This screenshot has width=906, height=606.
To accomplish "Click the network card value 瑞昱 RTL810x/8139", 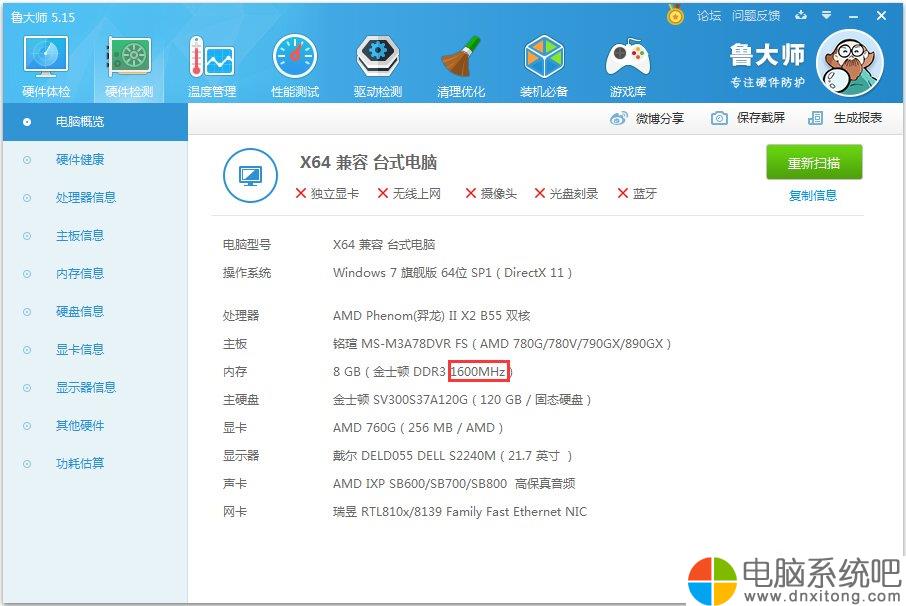I will (x=460, y=512).
